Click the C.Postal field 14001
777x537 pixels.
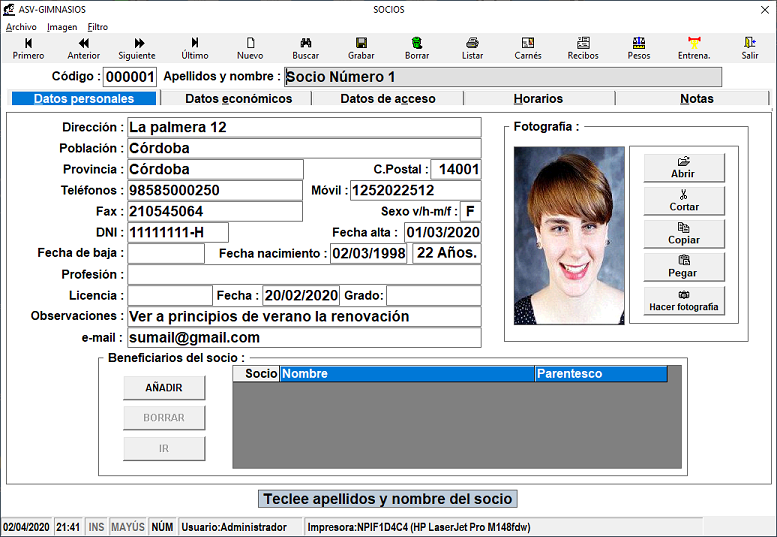pos(456,169)
